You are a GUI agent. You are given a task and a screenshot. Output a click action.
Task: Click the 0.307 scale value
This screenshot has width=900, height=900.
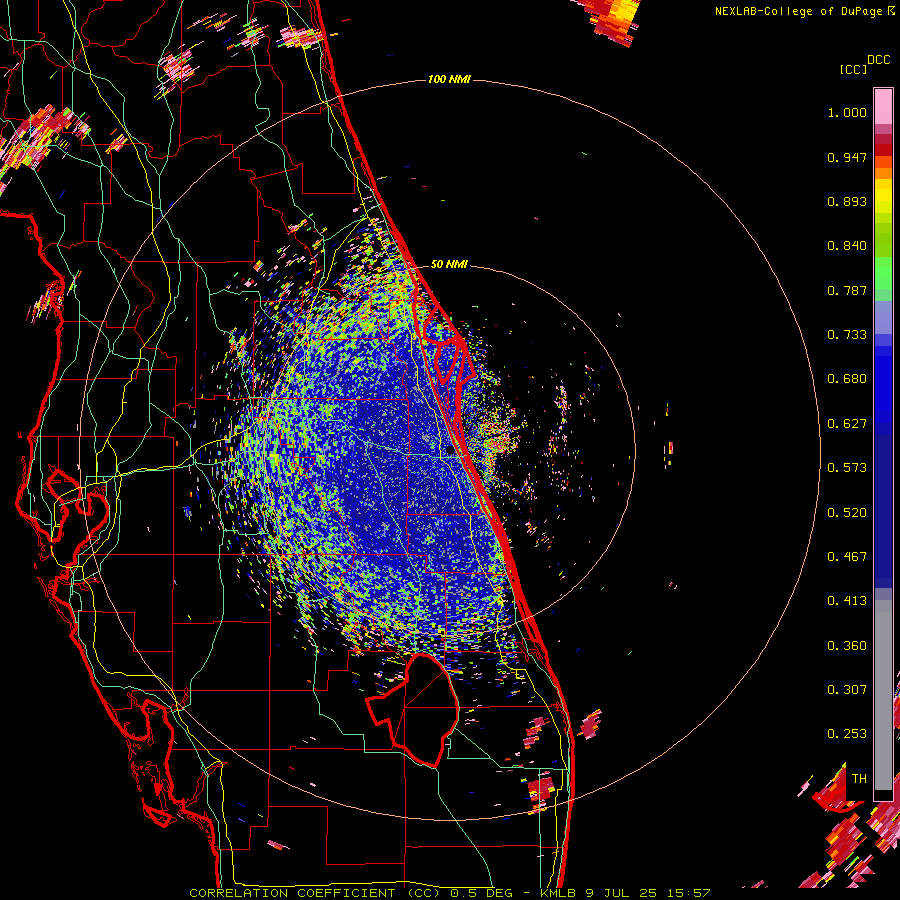[x=847, y=690]
